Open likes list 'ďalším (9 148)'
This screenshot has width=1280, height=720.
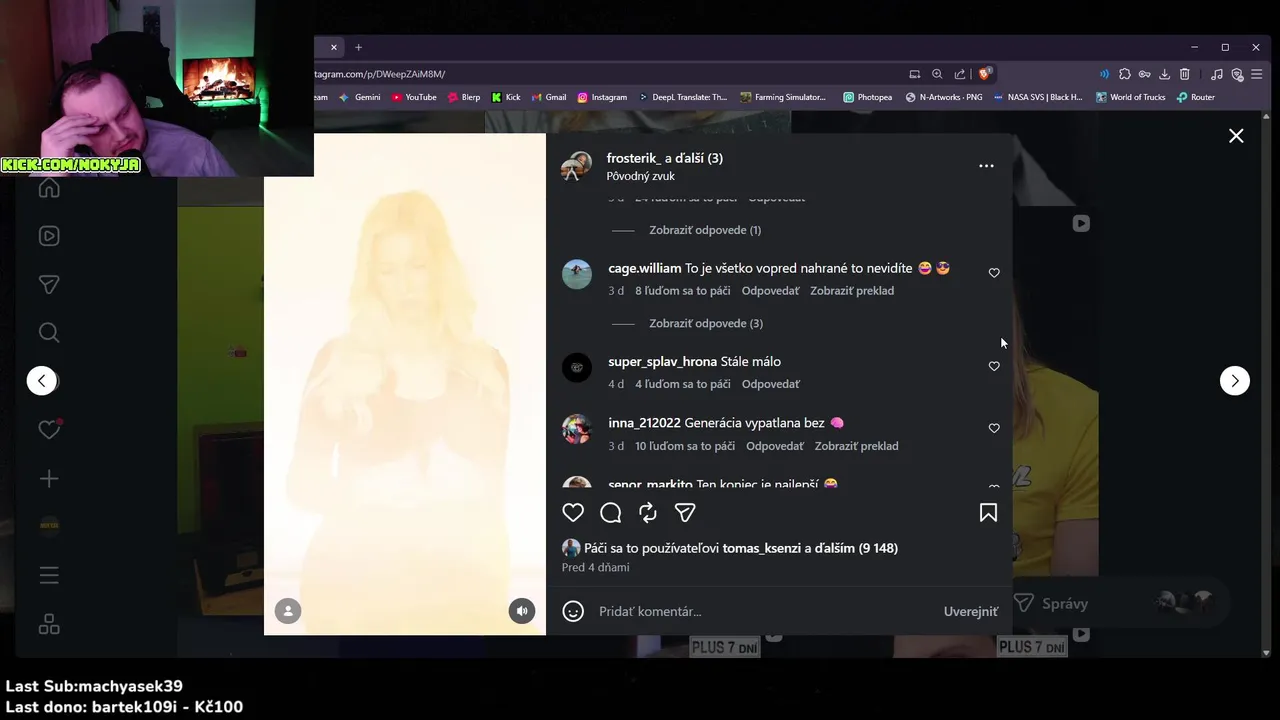pos(856,548)
